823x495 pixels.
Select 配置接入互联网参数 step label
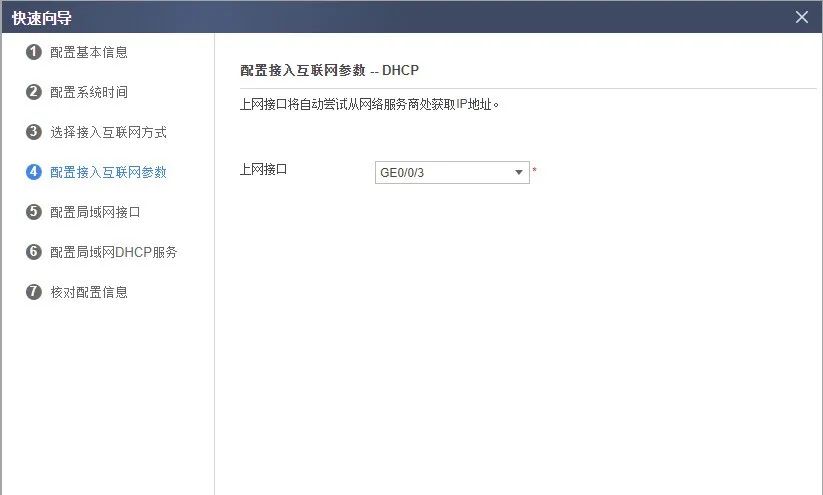108,172
